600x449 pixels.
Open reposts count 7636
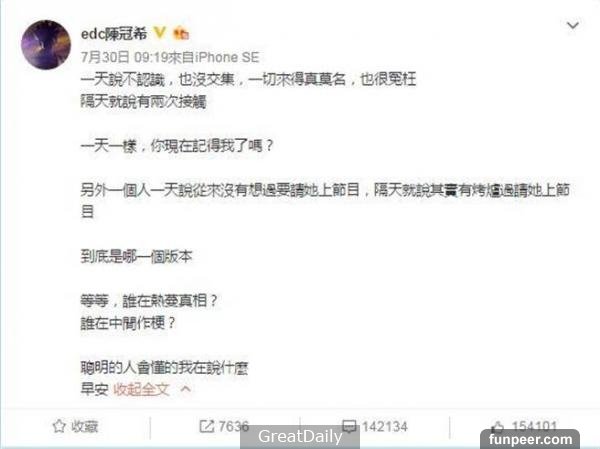(233, 426)
